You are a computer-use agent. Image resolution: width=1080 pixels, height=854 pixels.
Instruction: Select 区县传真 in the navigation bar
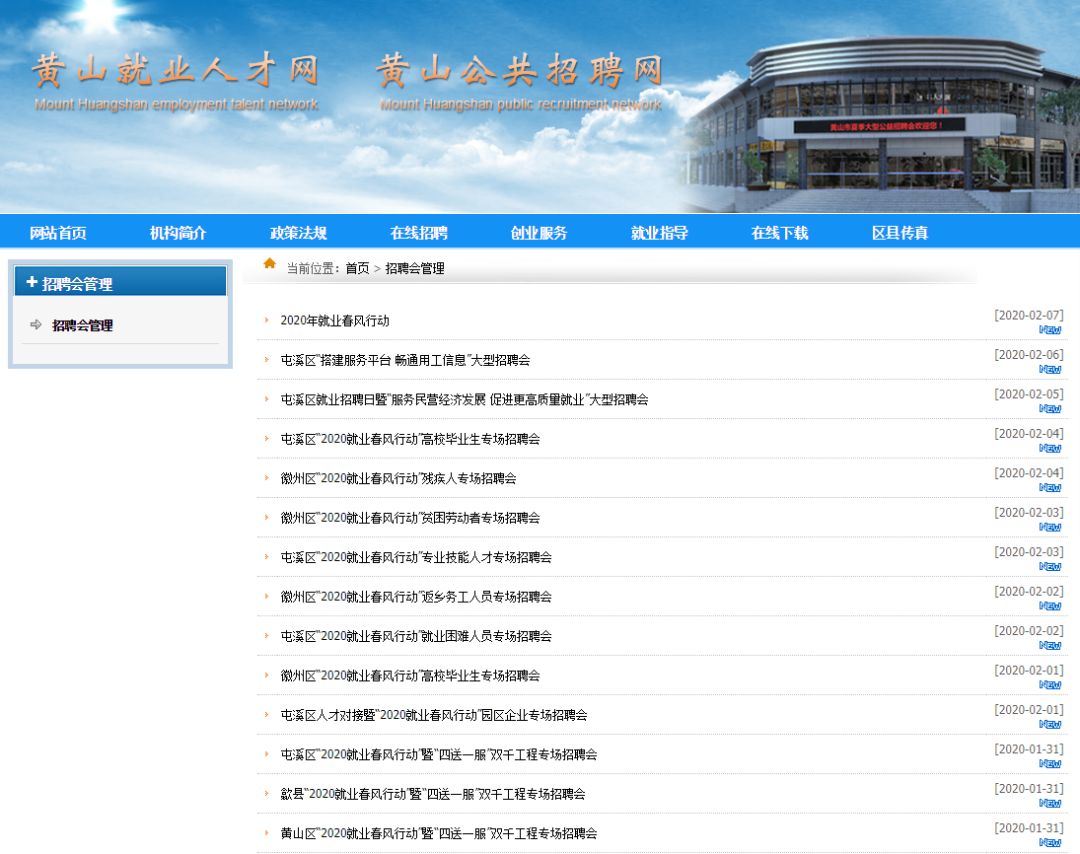900,233
